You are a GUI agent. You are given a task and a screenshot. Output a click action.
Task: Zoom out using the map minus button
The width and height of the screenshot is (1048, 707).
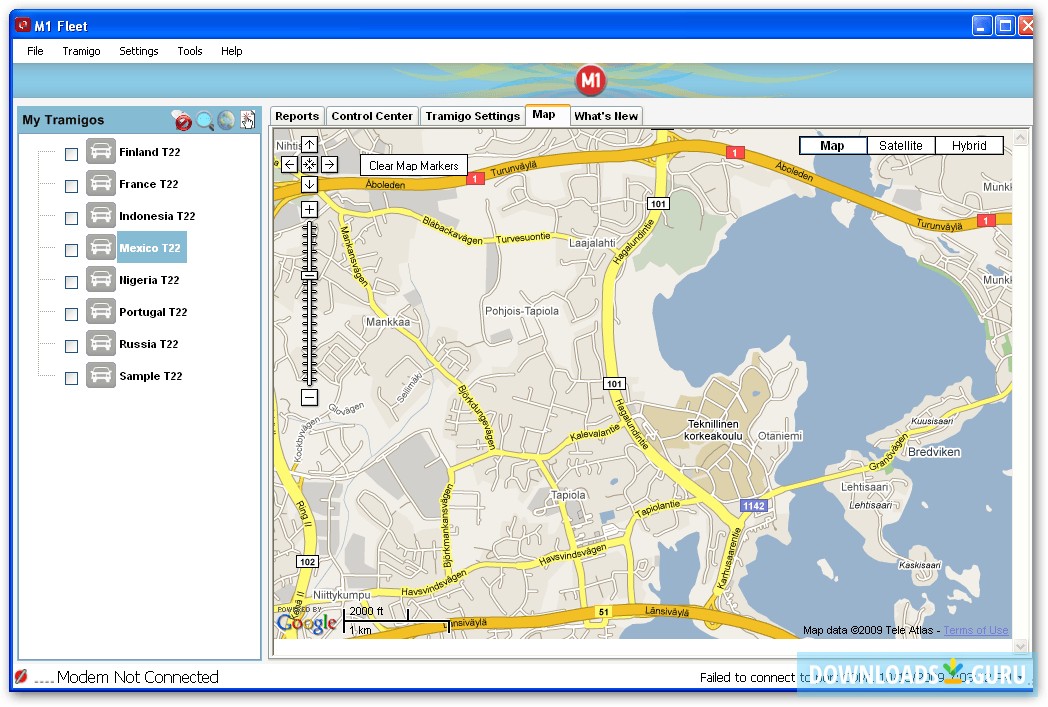point(309,398)
